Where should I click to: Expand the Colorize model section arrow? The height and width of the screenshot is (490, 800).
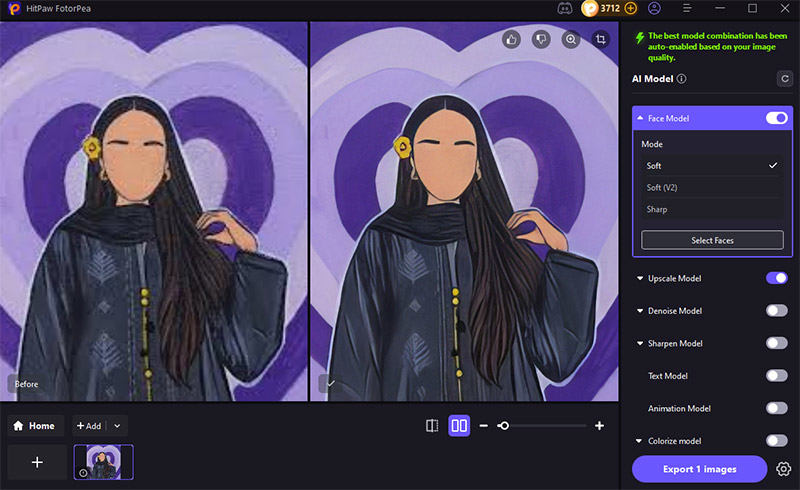[639, 441]
